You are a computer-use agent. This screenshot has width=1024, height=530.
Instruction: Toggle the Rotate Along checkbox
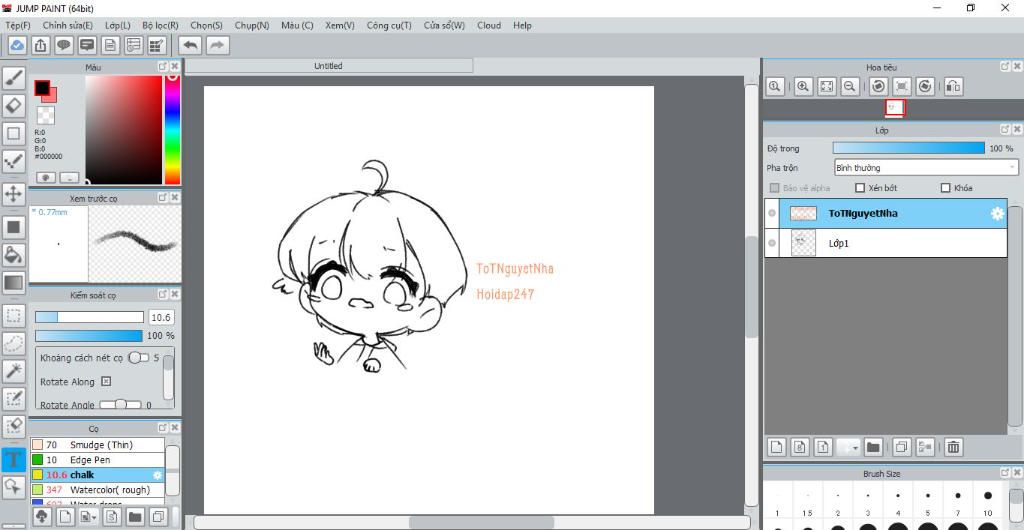106,381
